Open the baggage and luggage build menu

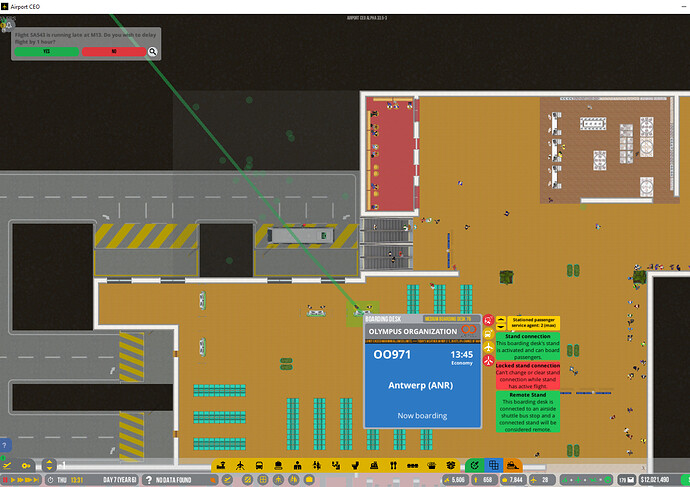click(x=278, y=465)
